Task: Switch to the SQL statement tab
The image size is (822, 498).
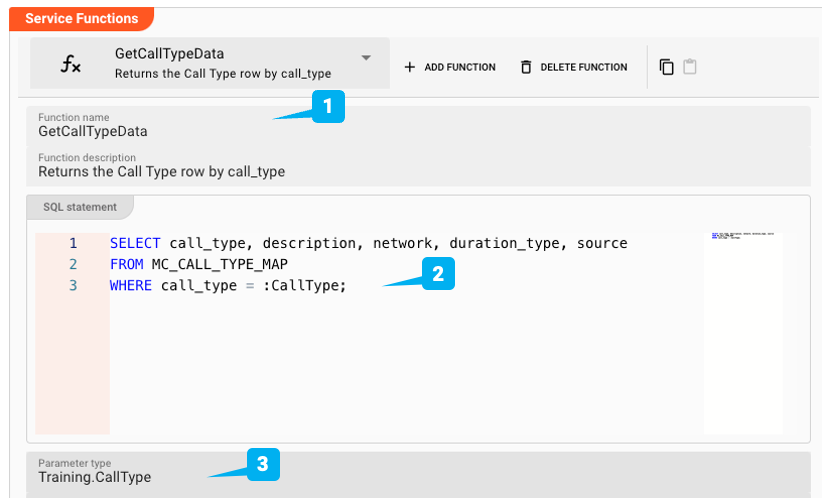Action: 80,207
